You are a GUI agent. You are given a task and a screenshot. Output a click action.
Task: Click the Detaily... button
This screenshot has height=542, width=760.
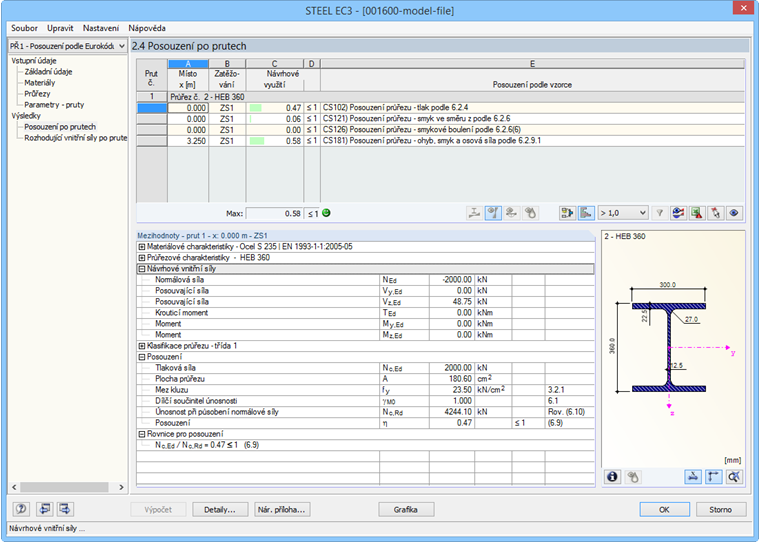[x=219, y=509]
